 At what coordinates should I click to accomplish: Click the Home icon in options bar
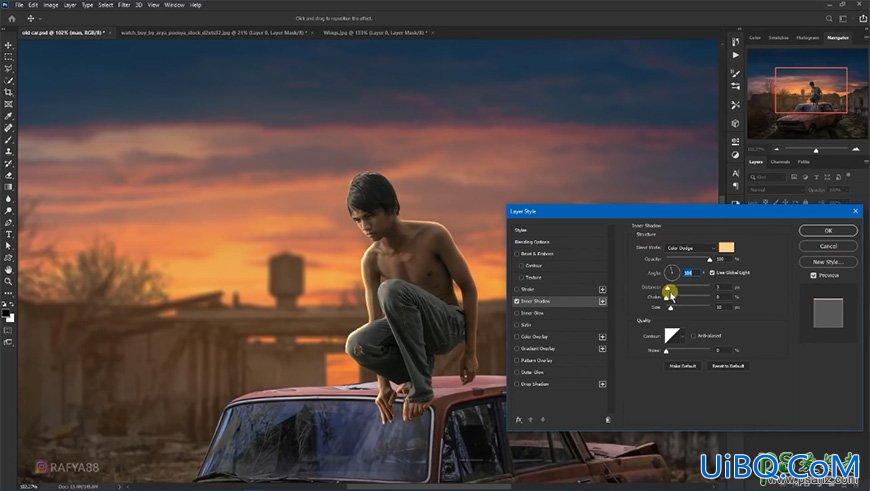11,18
